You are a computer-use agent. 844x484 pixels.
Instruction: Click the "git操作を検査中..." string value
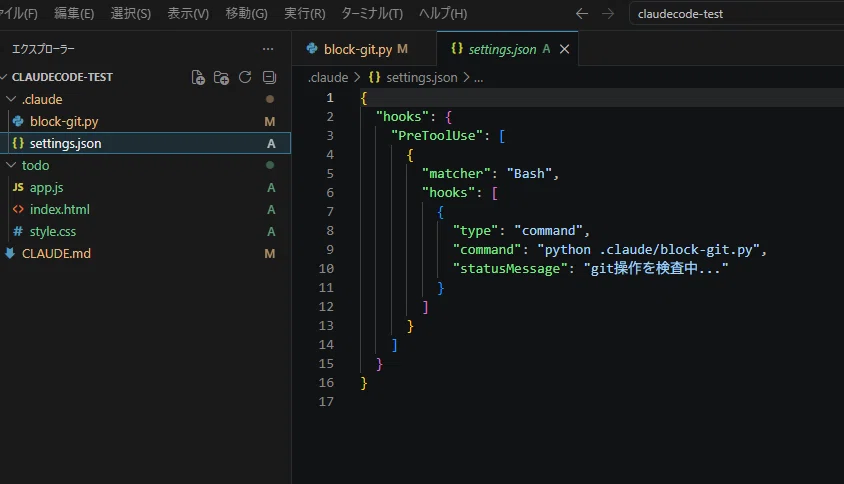point(656,268)
